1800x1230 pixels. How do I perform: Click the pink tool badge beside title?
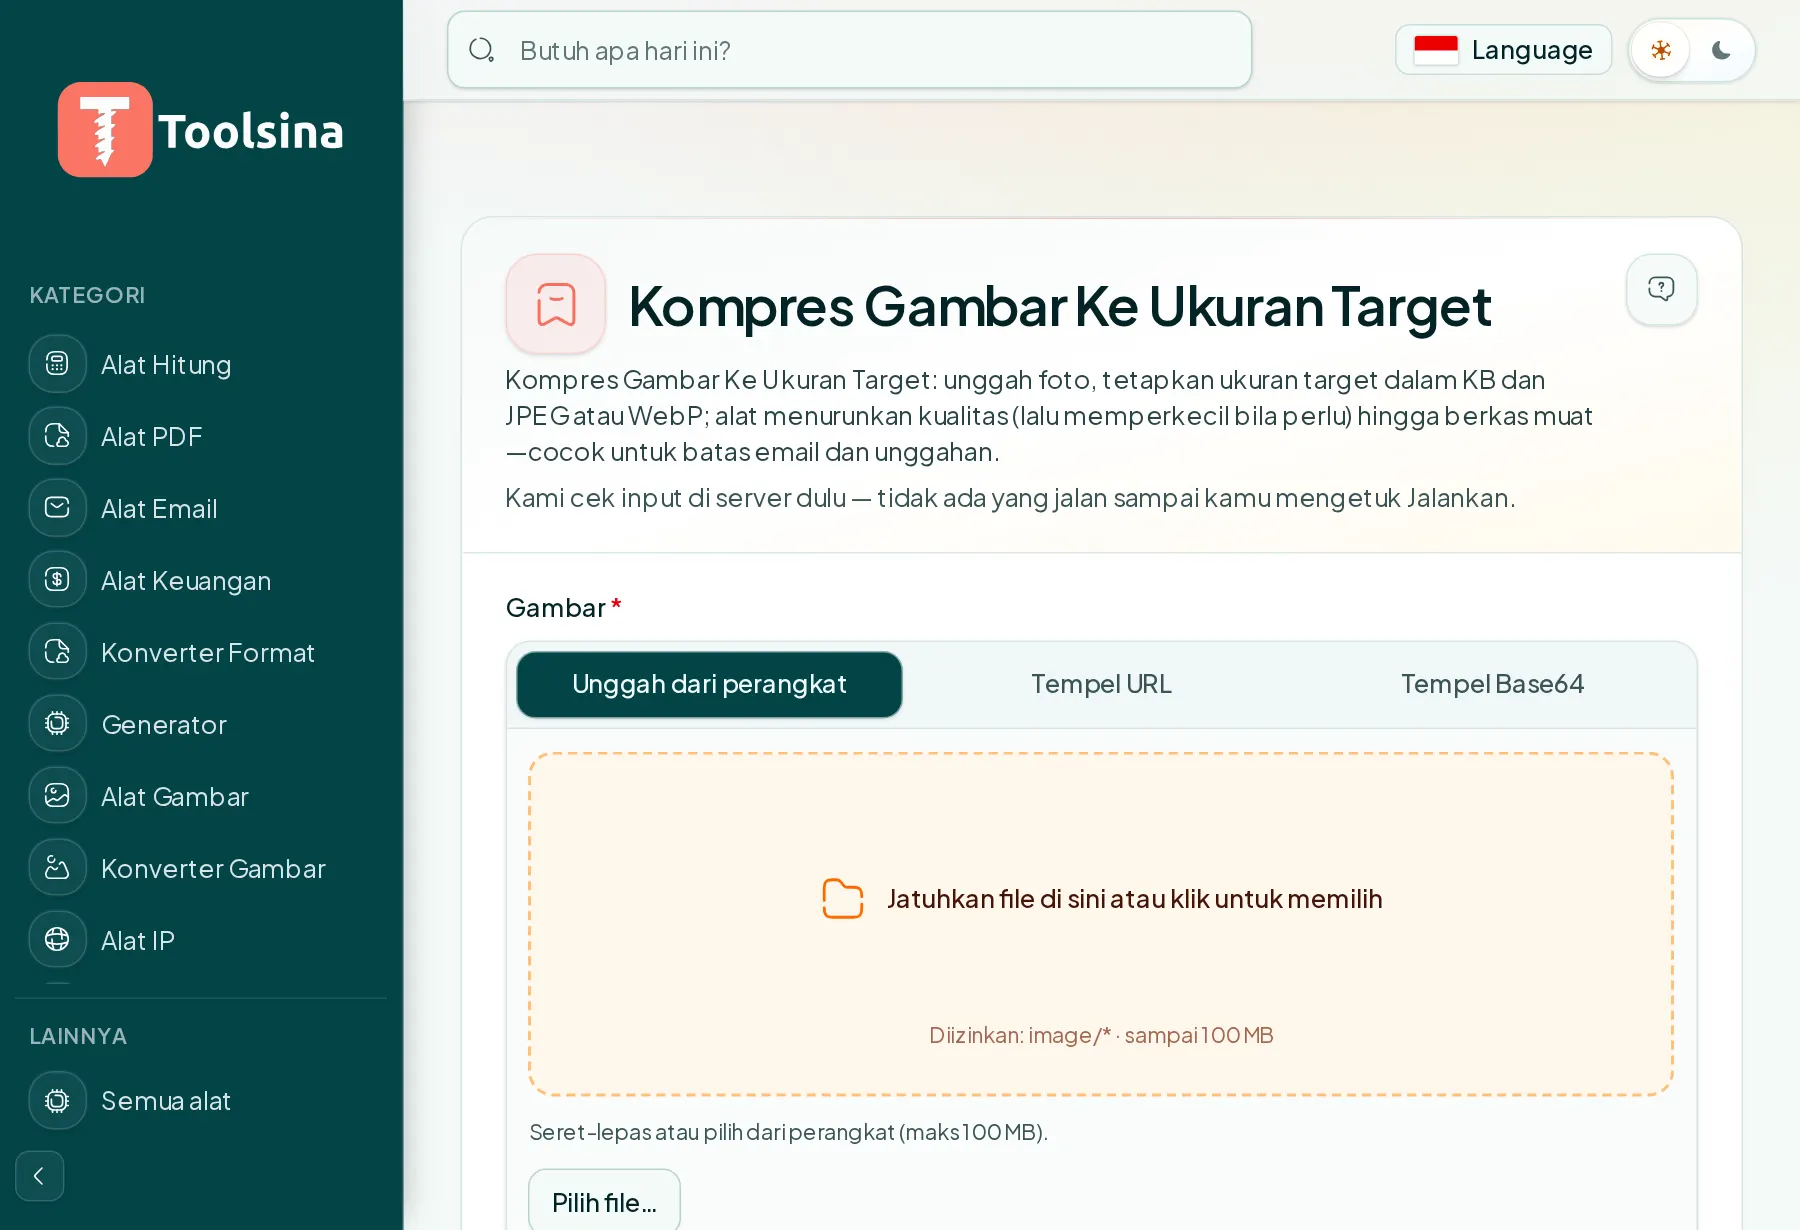[556, 304]
